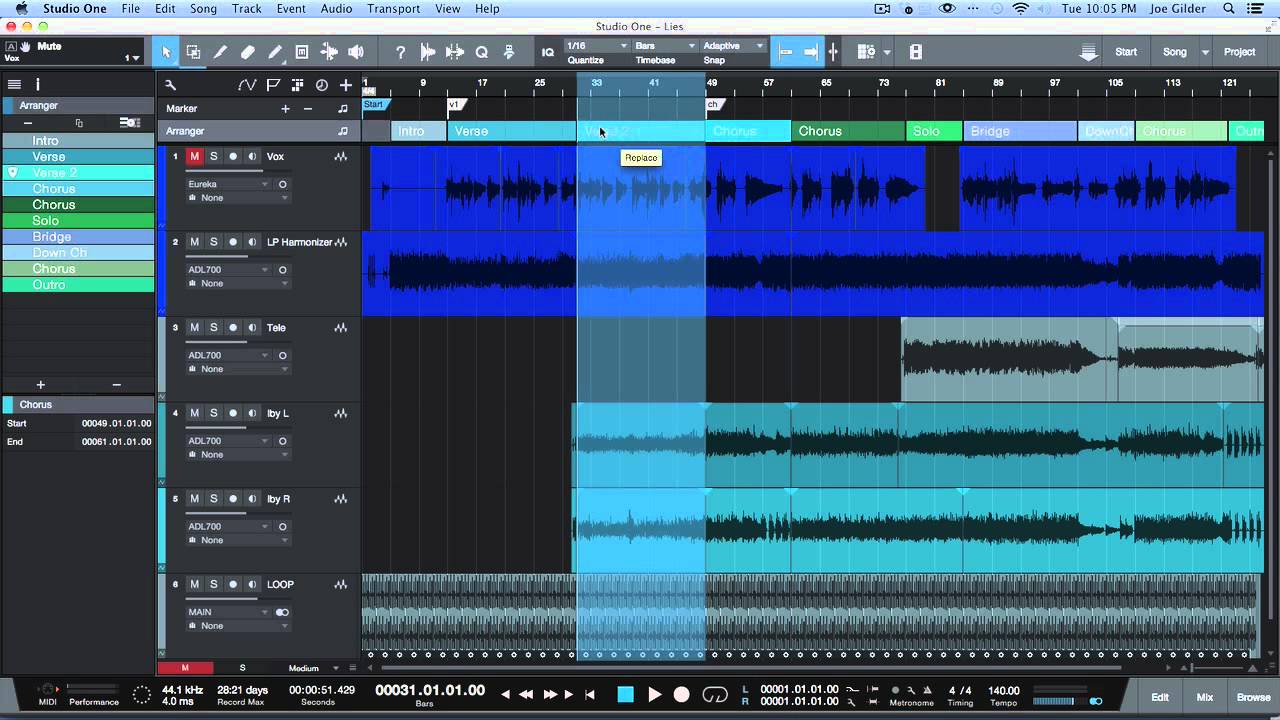
Task: Open LOOP track MAIN output dropdown
Action: (x=228, y=612)
